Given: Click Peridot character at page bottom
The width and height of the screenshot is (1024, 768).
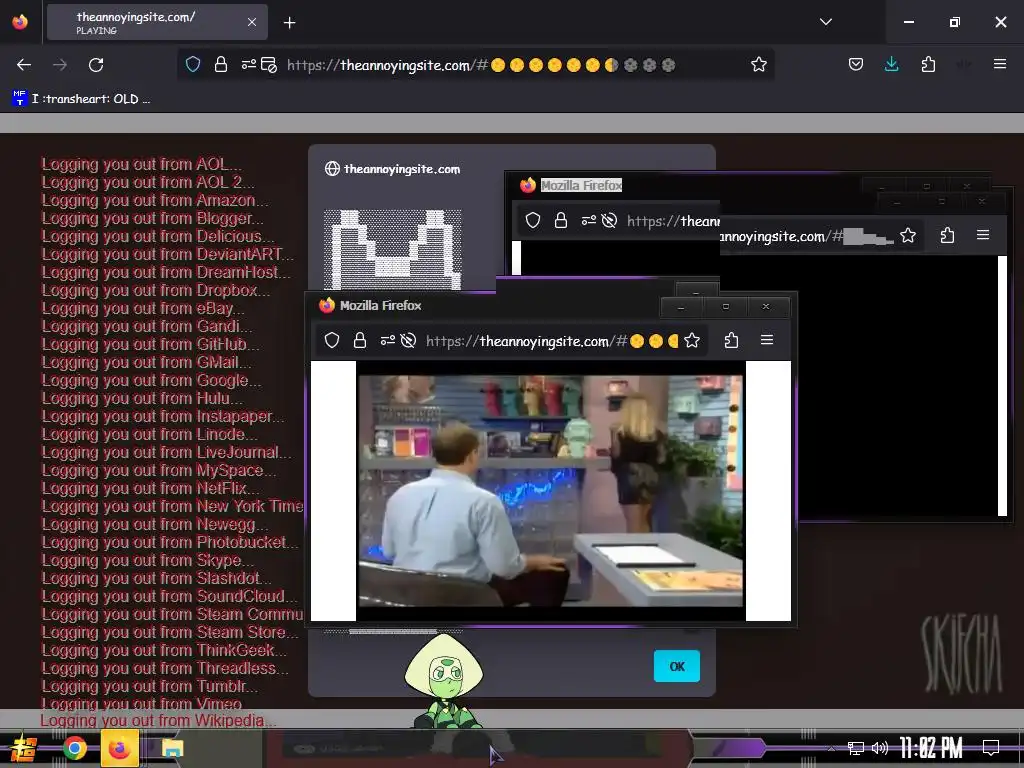Looking at the screenshot, I should coord(444,681).
